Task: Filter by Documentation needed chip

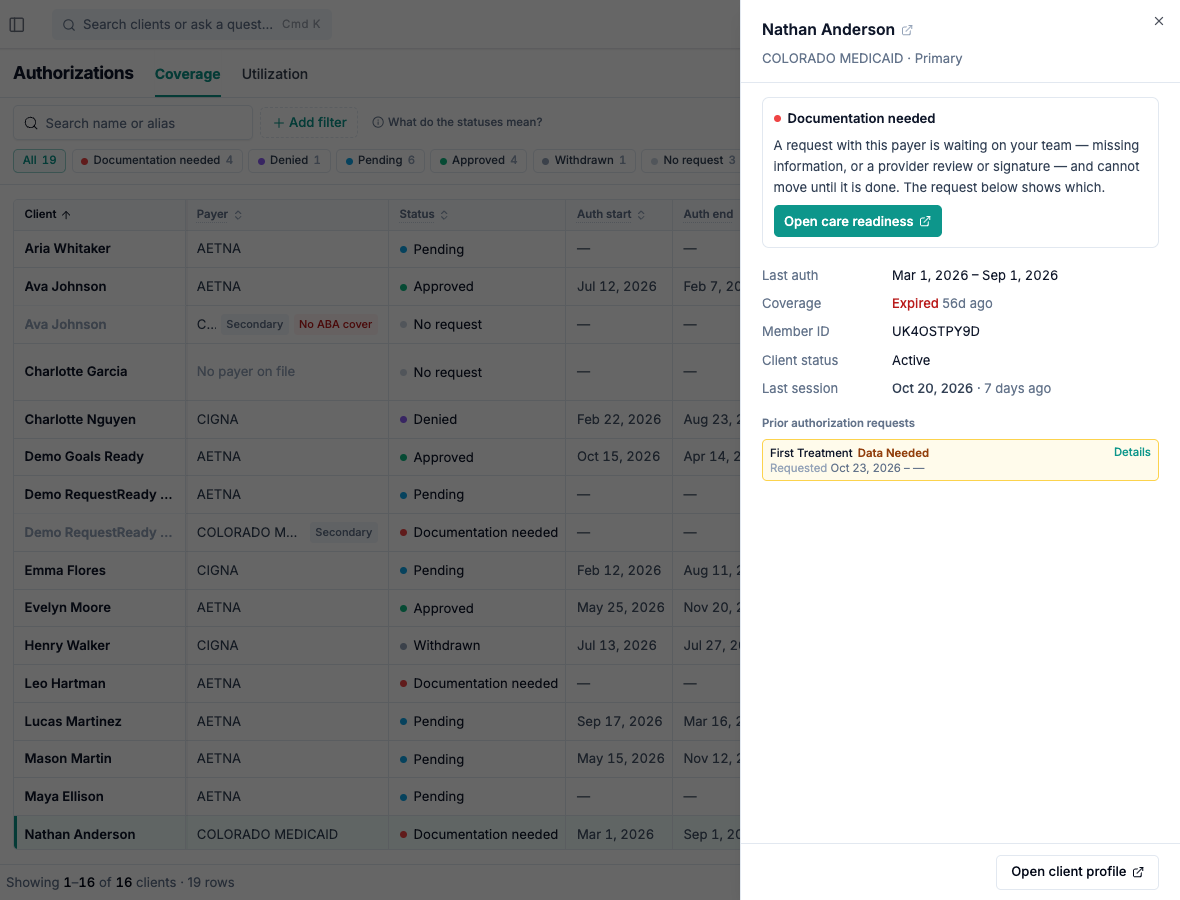Action: tap(157, 160)
